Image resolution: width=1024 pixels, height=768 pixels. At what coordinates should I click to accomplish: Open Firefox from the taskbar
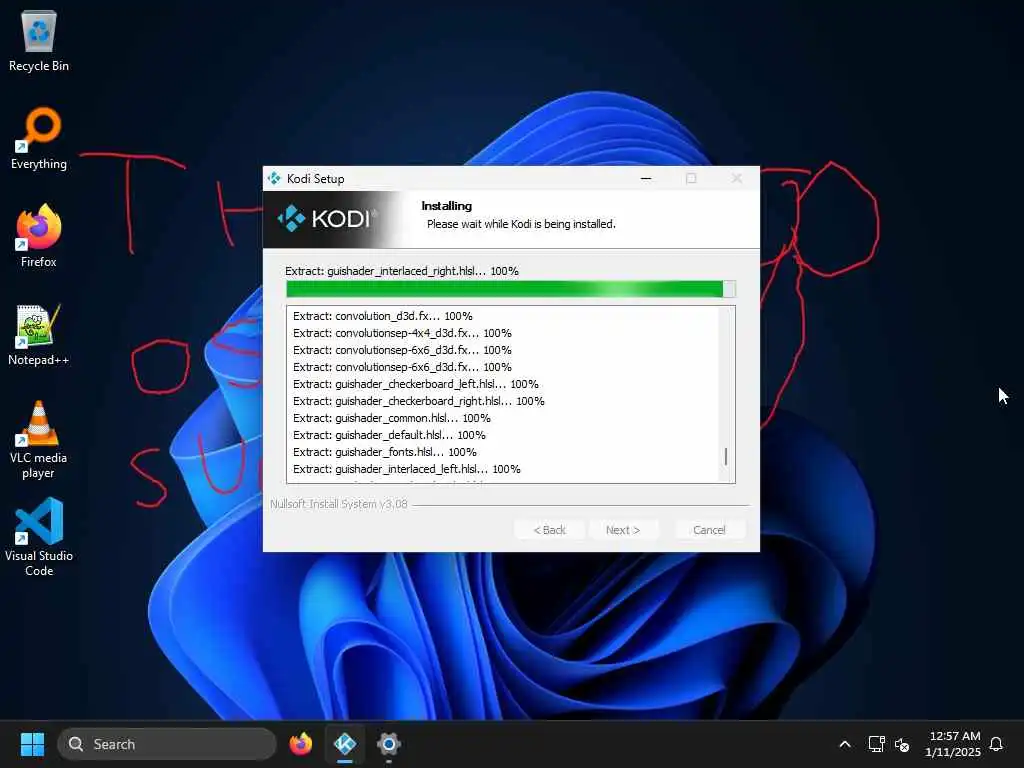click(301, 744)
